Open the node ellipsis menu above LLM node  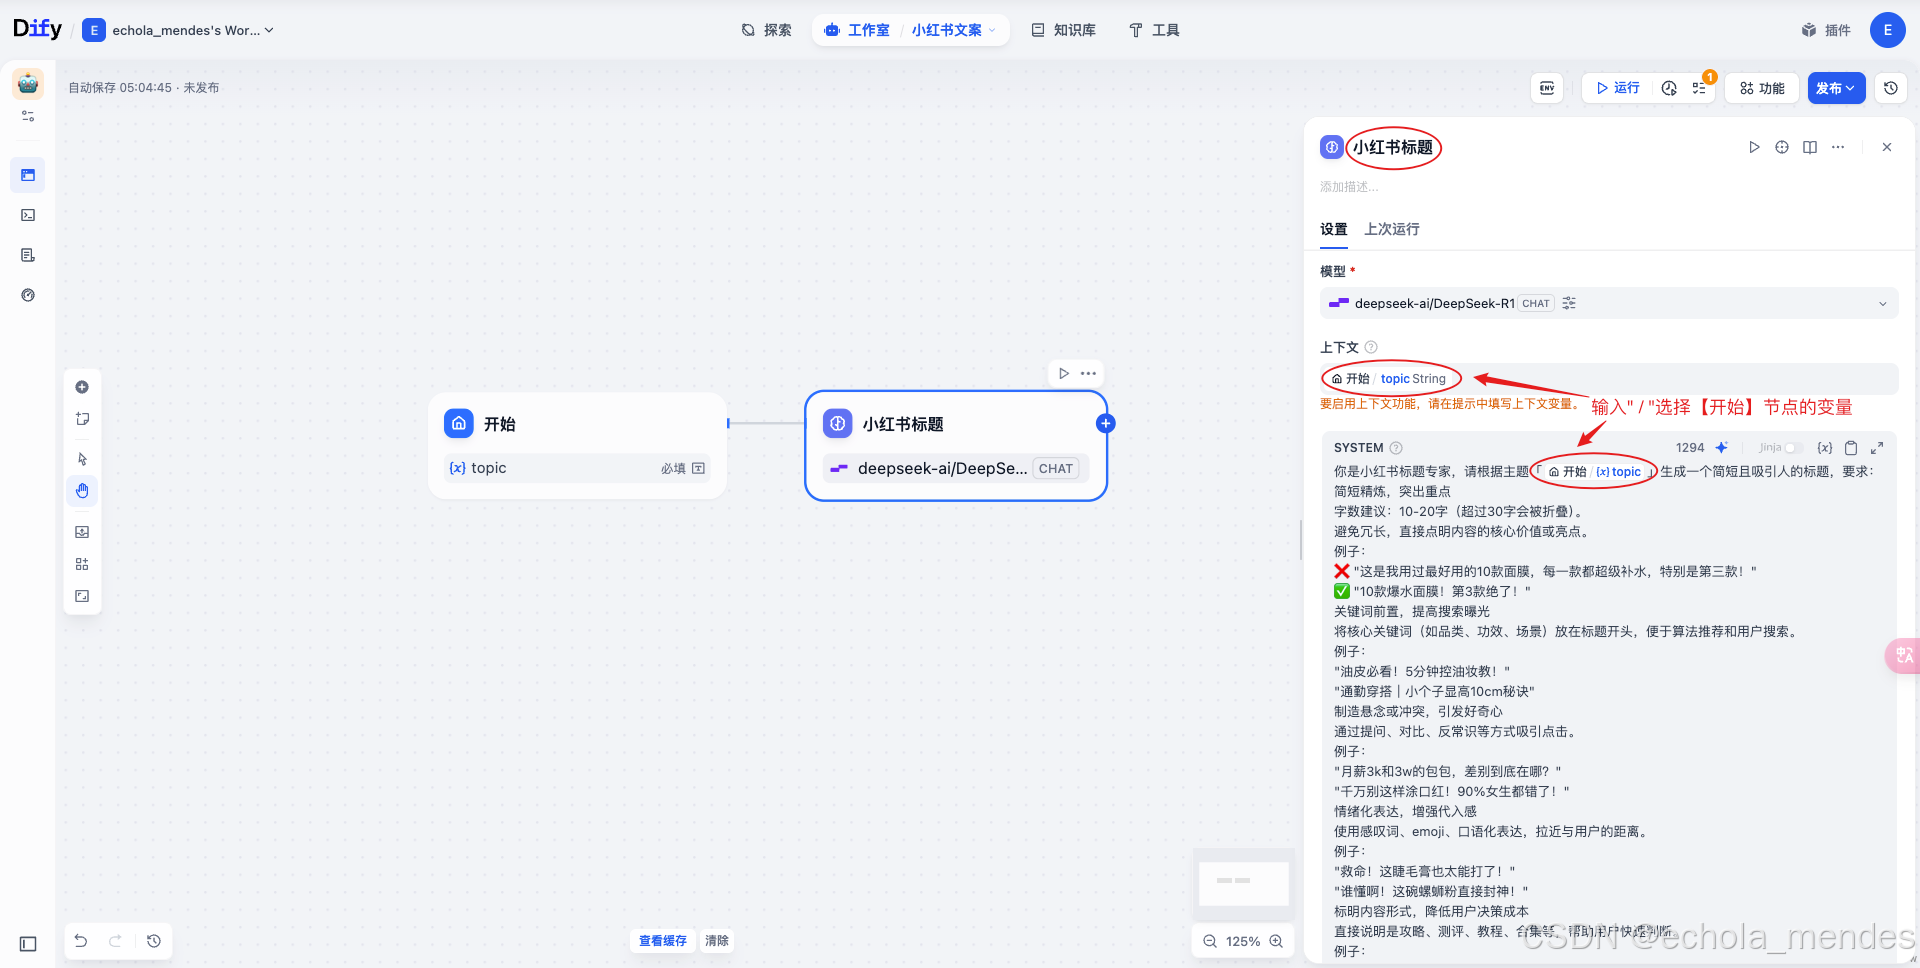point(1089,373)
